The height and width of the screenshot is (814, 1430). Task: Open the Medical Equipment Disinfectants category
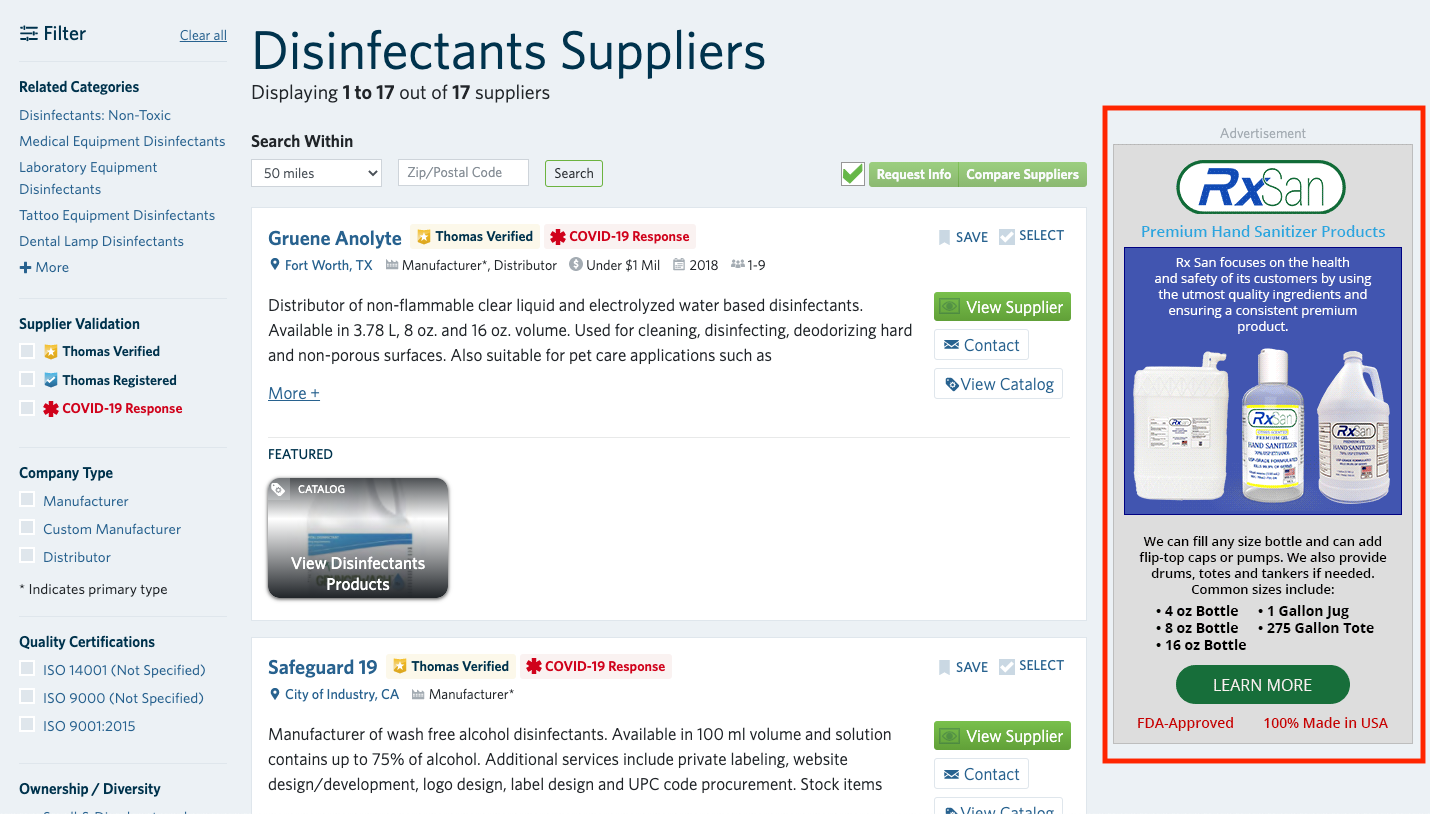[x=122, y=141]
